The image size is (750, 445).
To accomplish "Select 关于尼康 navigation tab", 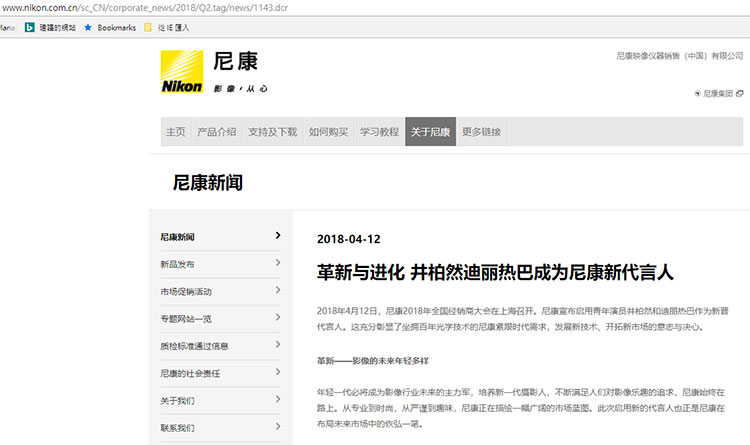I will 430,132.
